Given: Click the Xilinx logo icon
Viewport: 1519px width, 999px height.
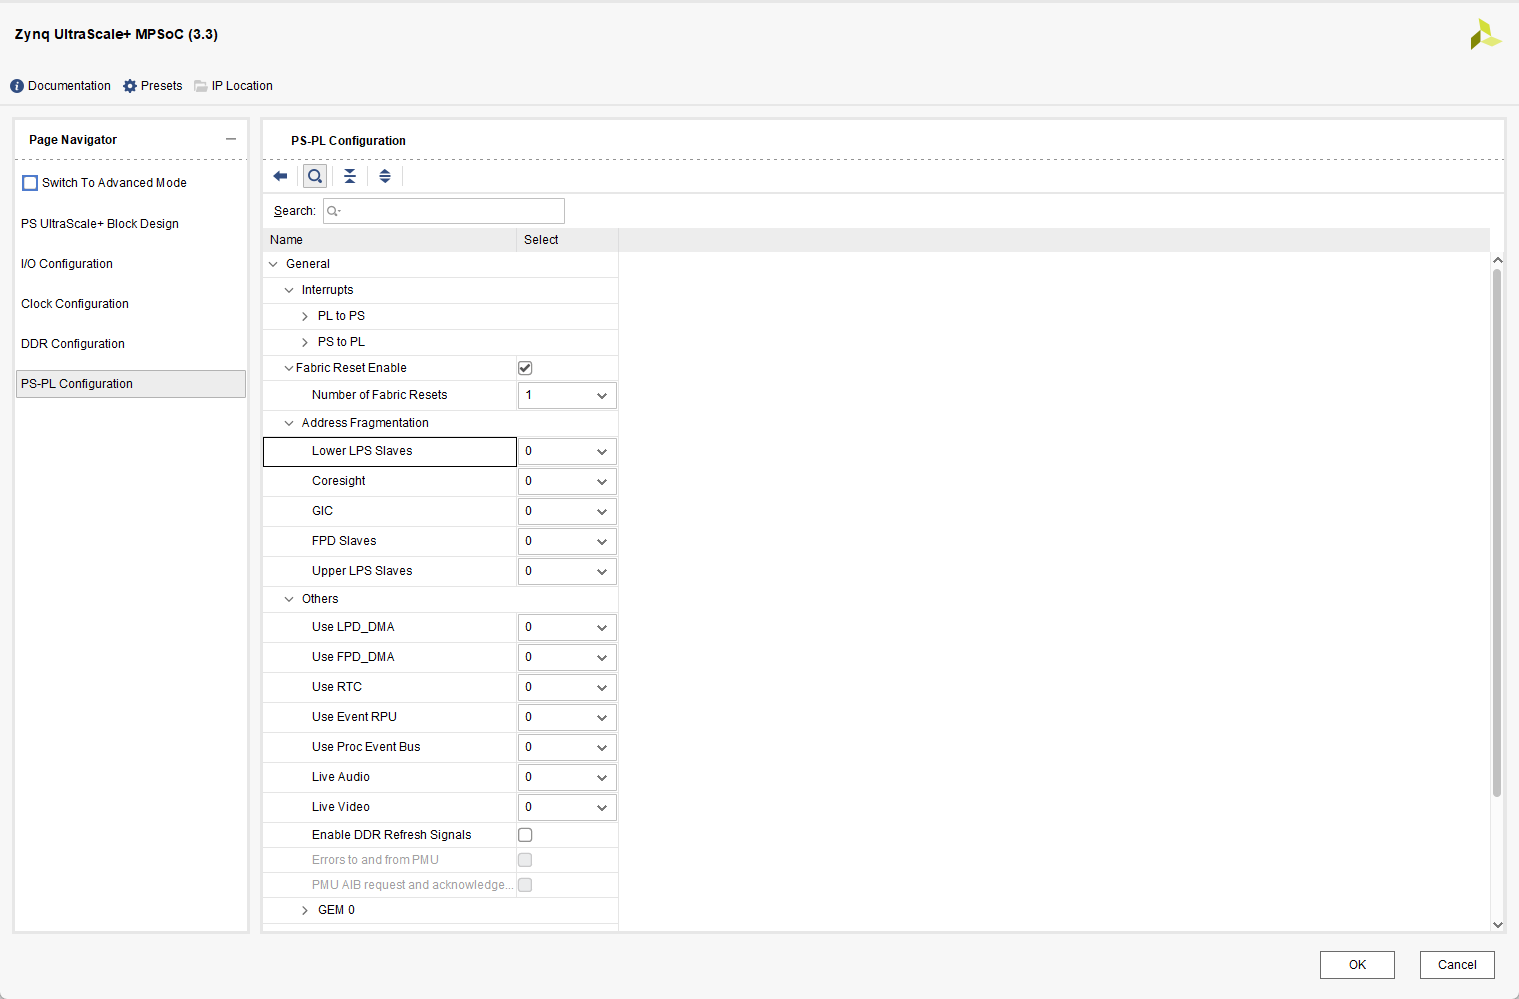Looking at the screenshot, I should click(1485, 34).
